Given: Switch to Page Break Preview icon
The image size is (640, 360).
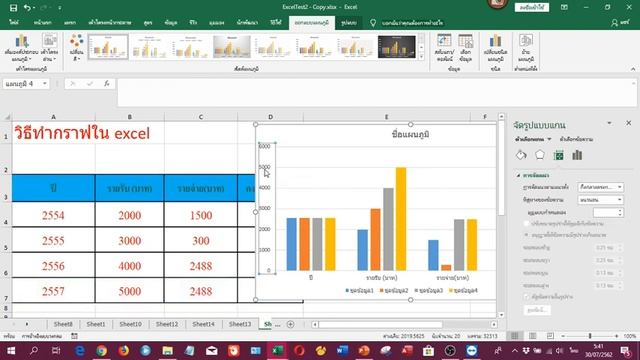Looking at the screenshot, I should click(550, 336).
